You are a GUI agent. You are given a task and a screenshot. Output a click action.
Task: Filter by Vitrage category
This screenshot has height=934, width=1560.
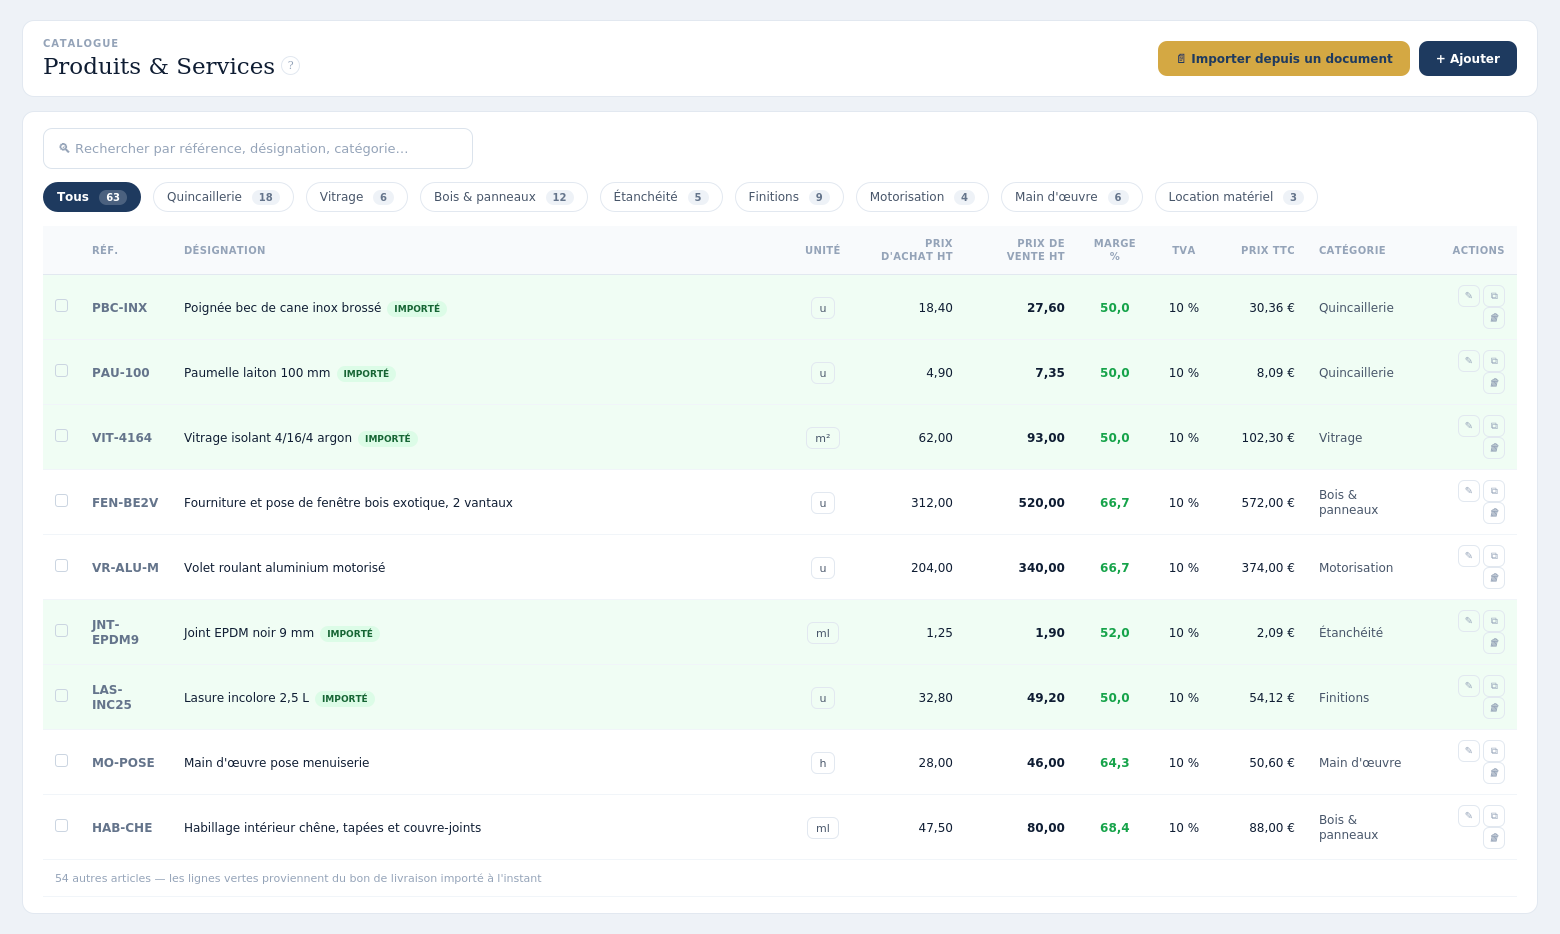point(357,197)
